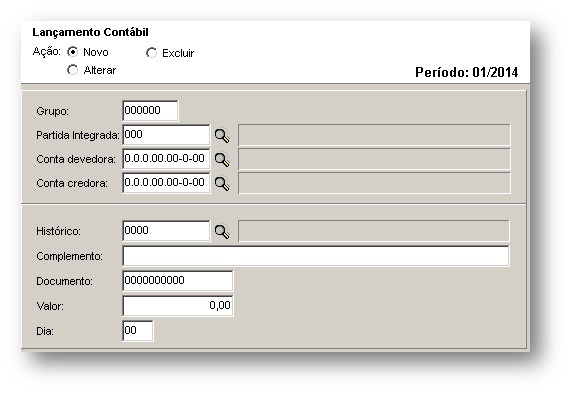Focus the Conta devedora account field
Viewport: 572px width, 394px height.
[166, 159]
